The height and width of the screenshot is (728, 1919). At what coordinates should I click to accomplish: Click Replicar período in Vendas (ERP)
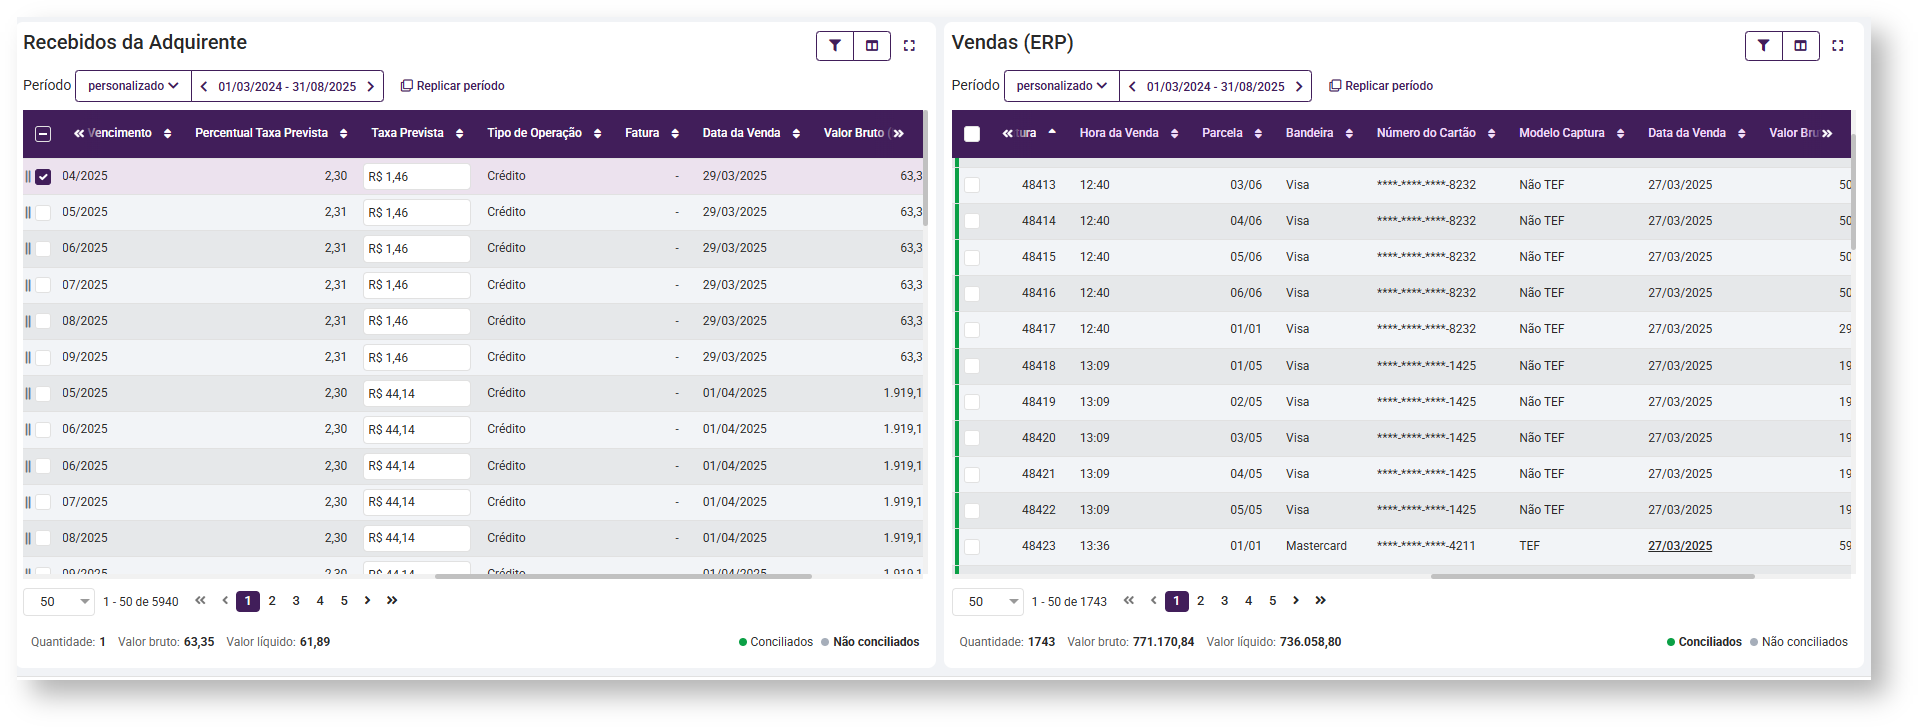(x=1381, y=86)
